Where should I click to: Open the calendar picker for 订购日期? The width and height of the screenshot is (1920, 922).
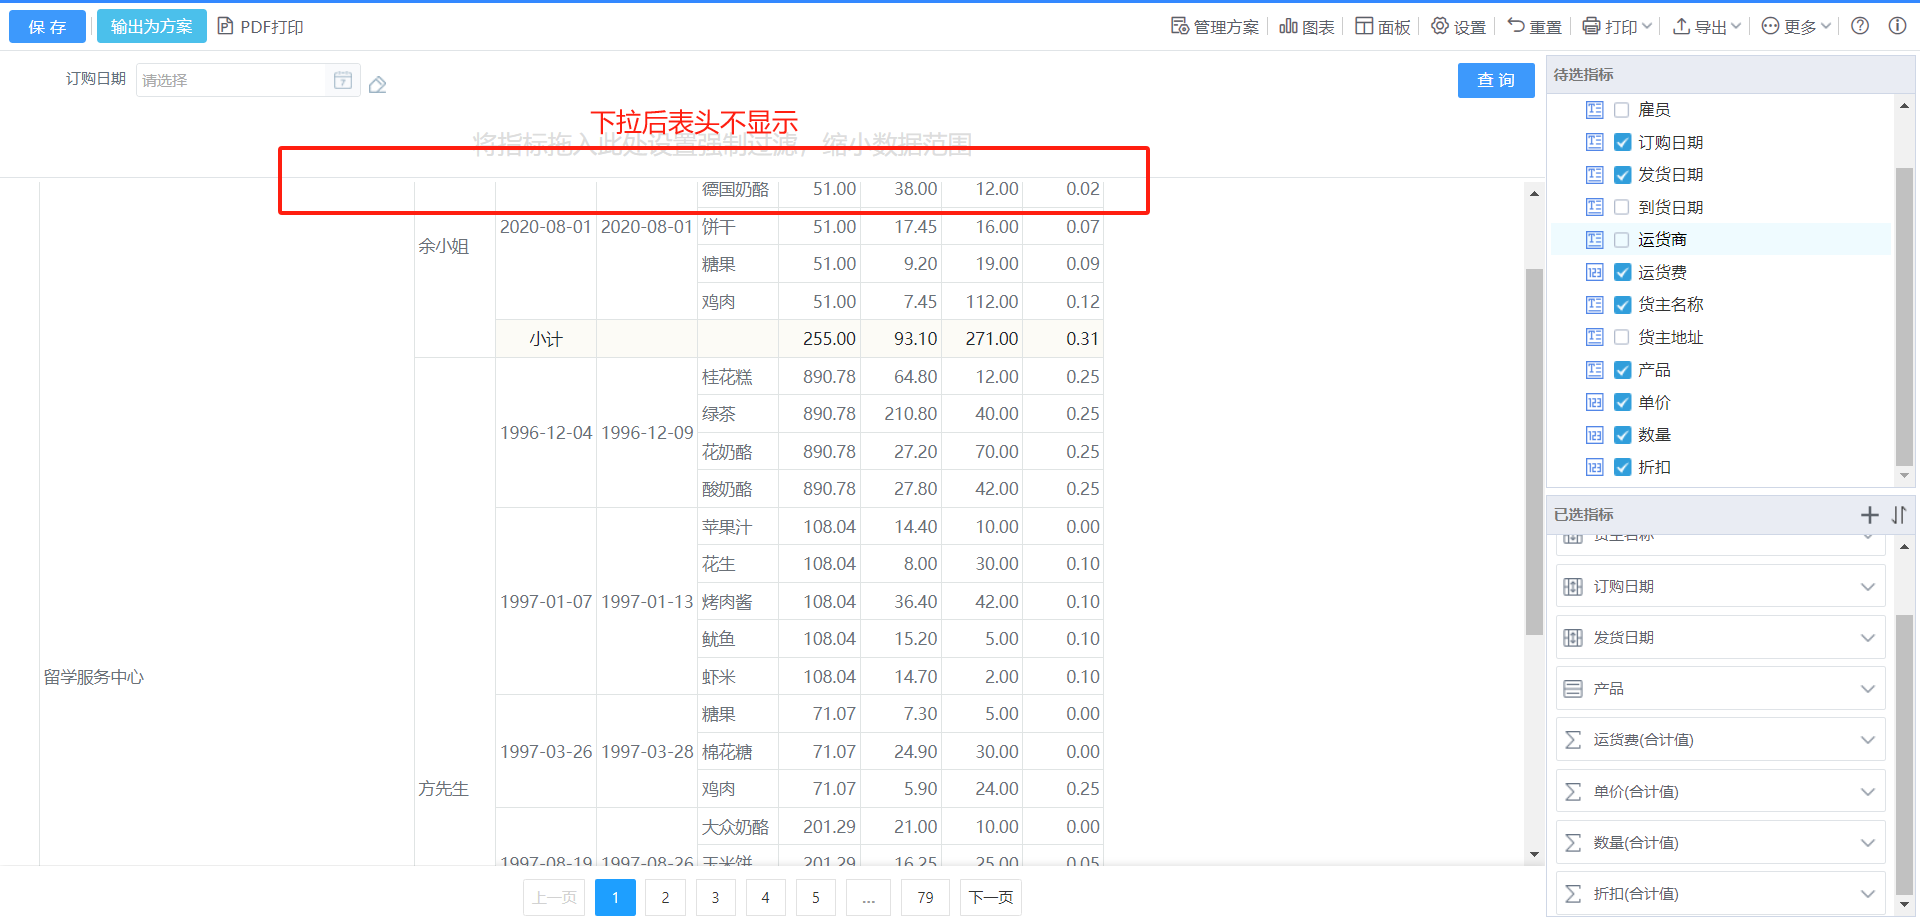pos(343,80)
